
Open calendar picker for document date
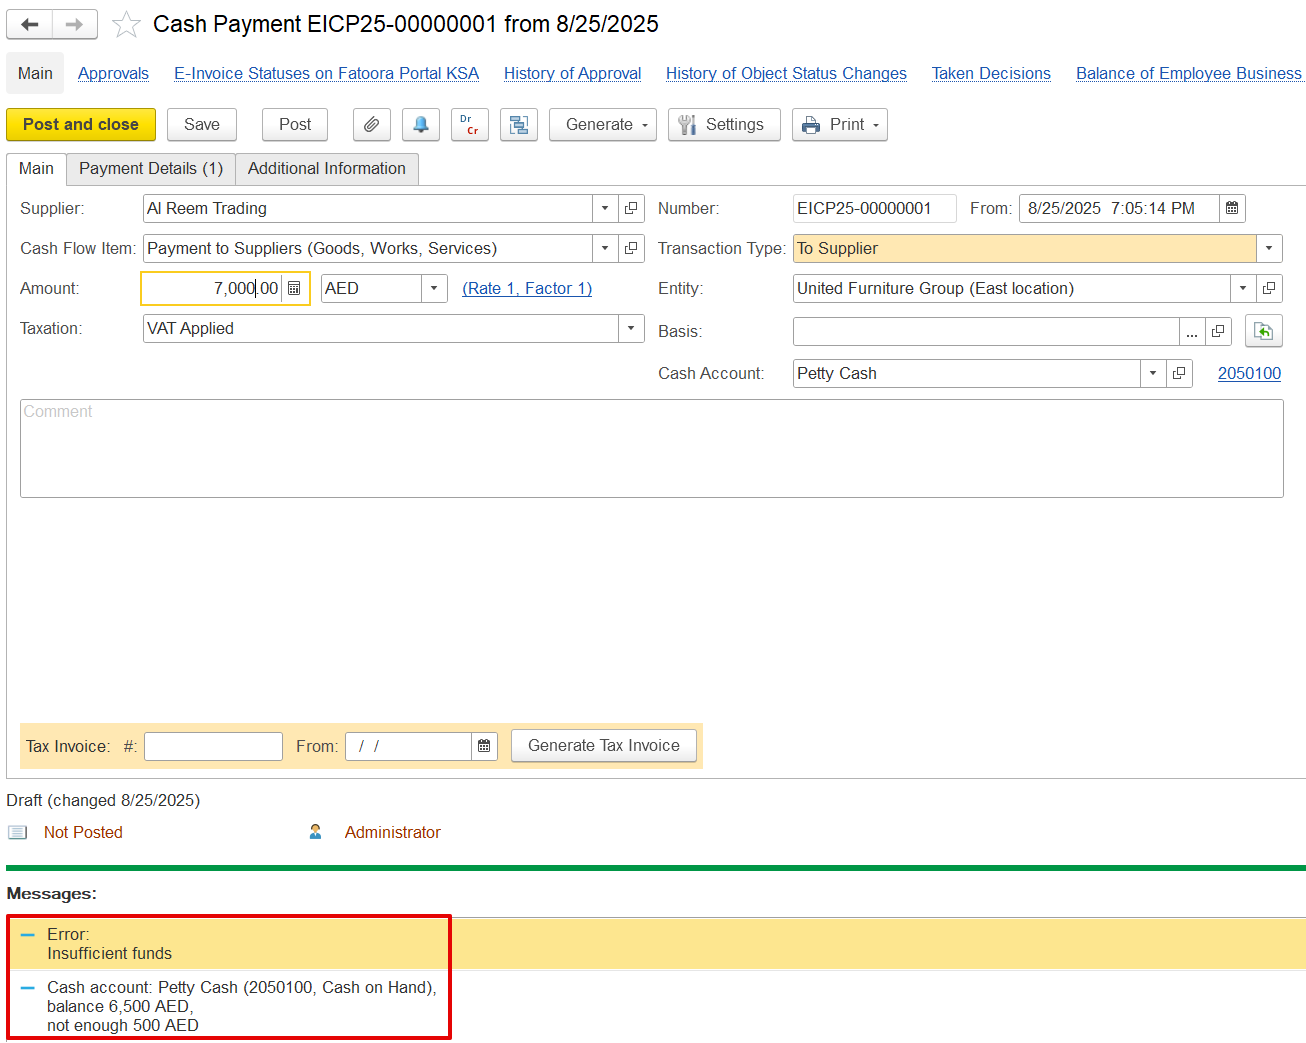coord(1232,209)
